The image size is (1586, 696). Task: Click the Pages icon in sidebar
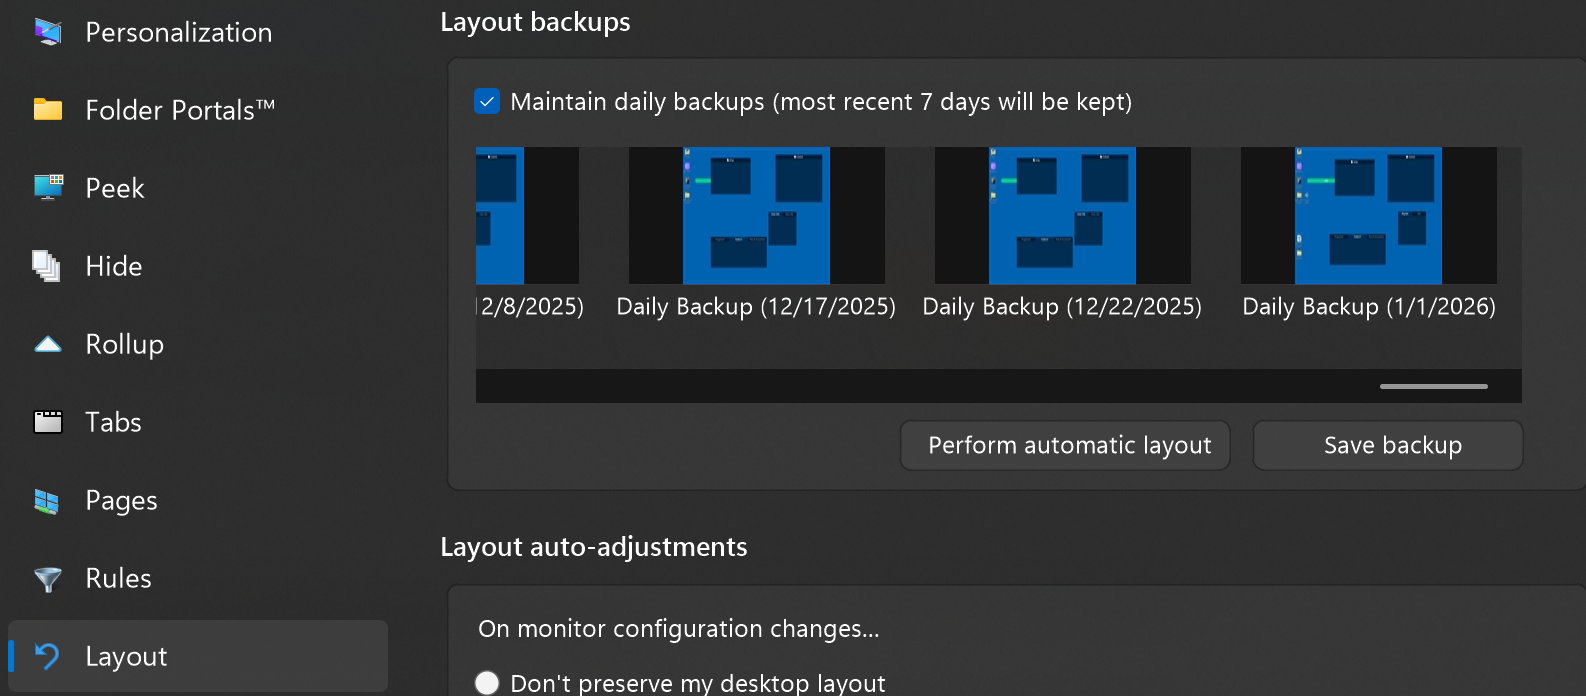(x=47, y=500)
